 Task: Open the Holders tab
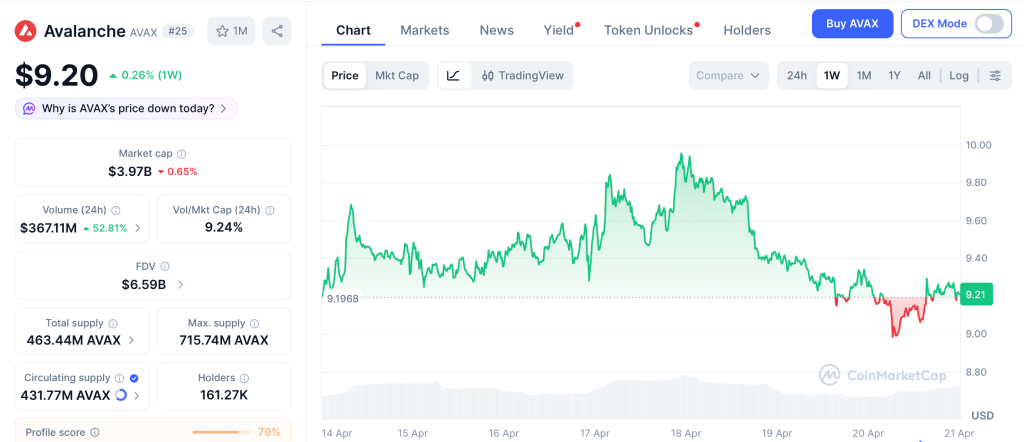coord(747,30)
